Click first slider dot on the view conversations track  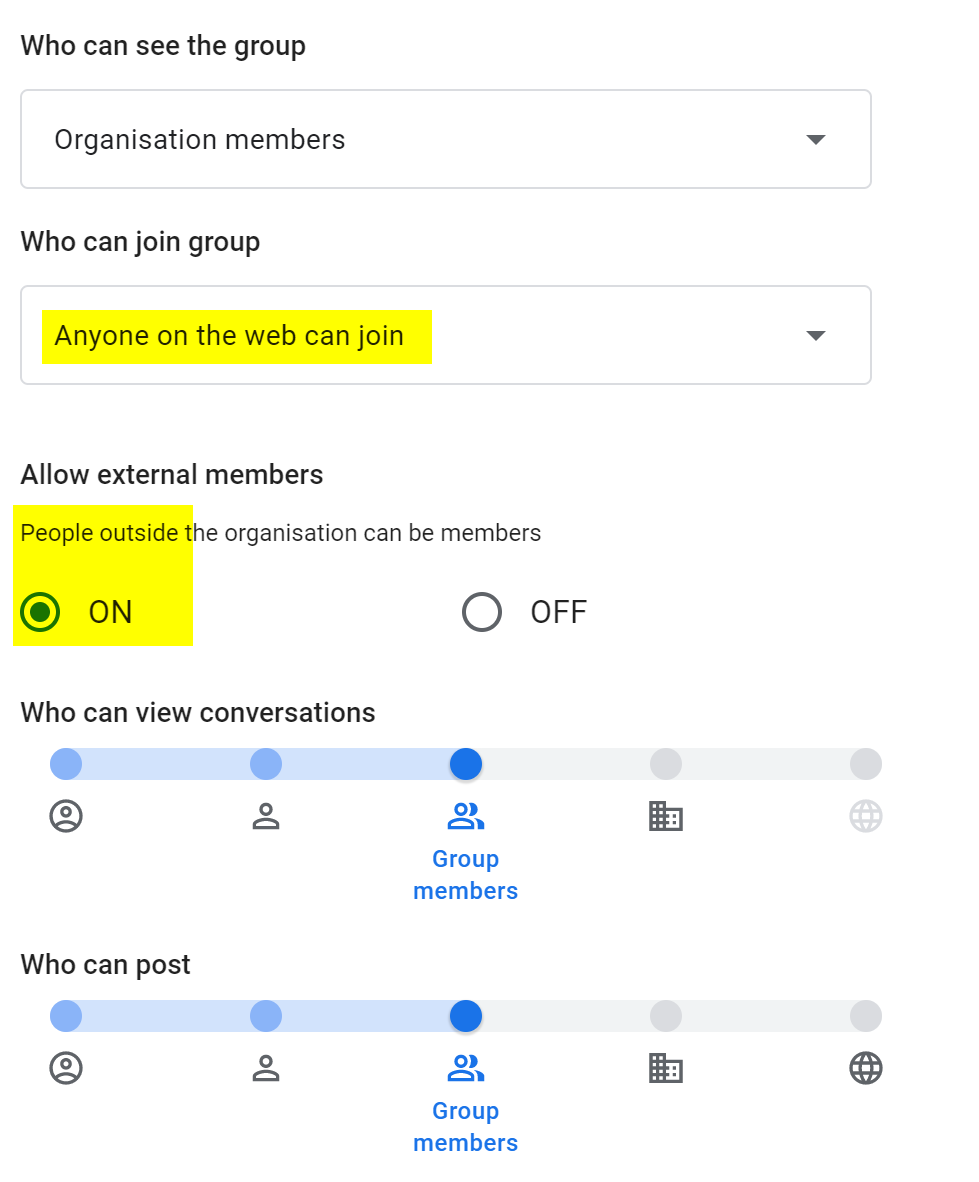[66, 764]
